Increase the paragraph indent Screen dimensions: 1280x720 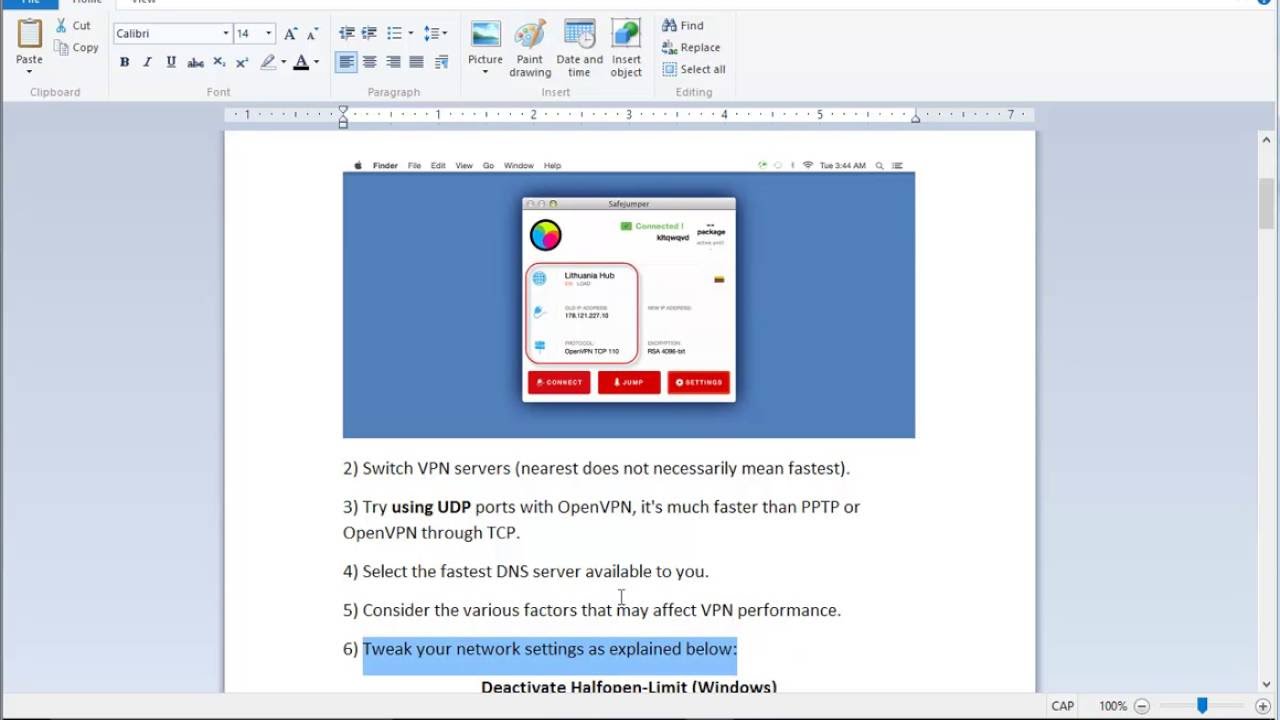tap(369, 33)
